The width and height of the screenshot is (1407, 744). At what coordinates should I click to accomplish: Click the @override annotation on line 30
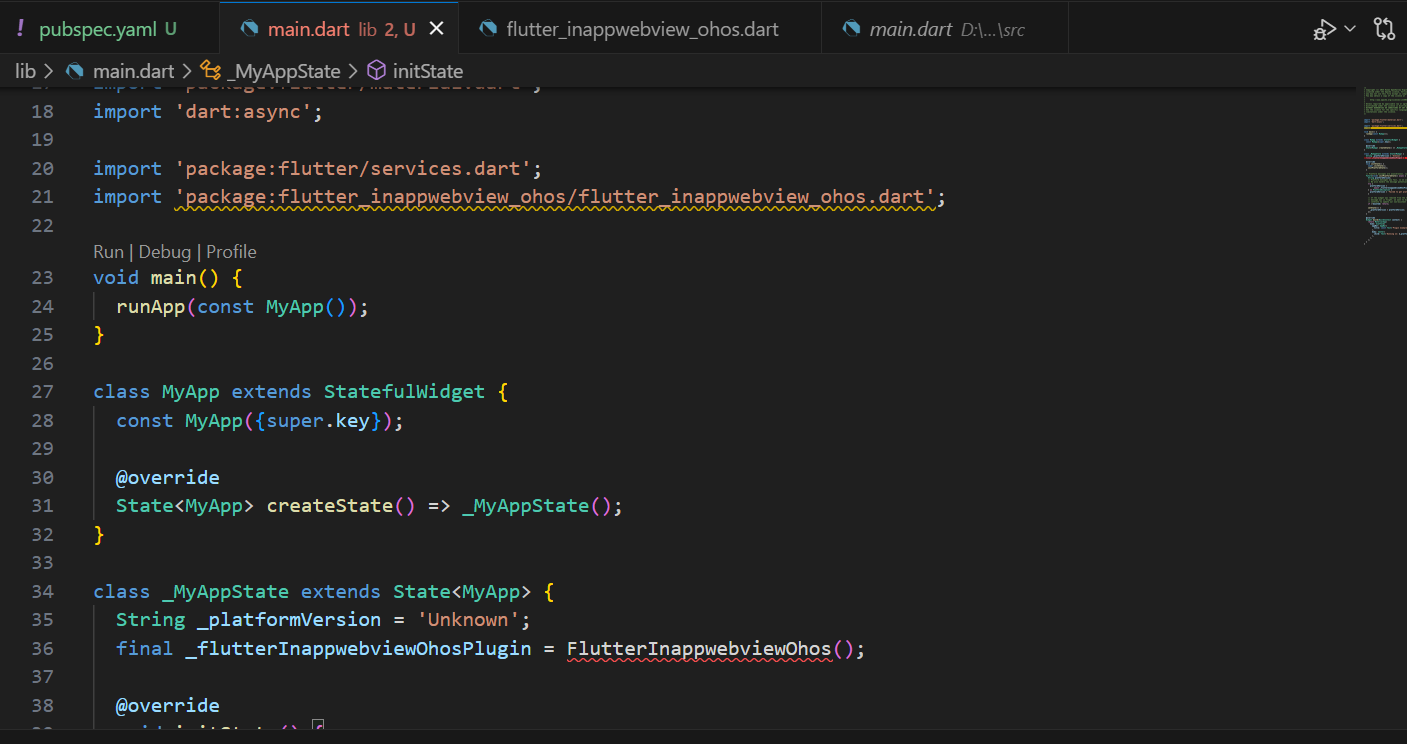coord(168,478)
